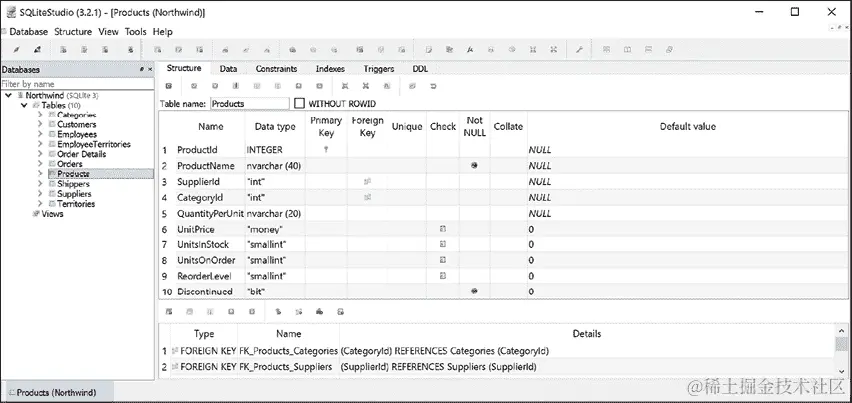Switch to the Indexes tab
Image resolution: width=852 pixels, height=403 pixels.
click(x=330, y=69)
